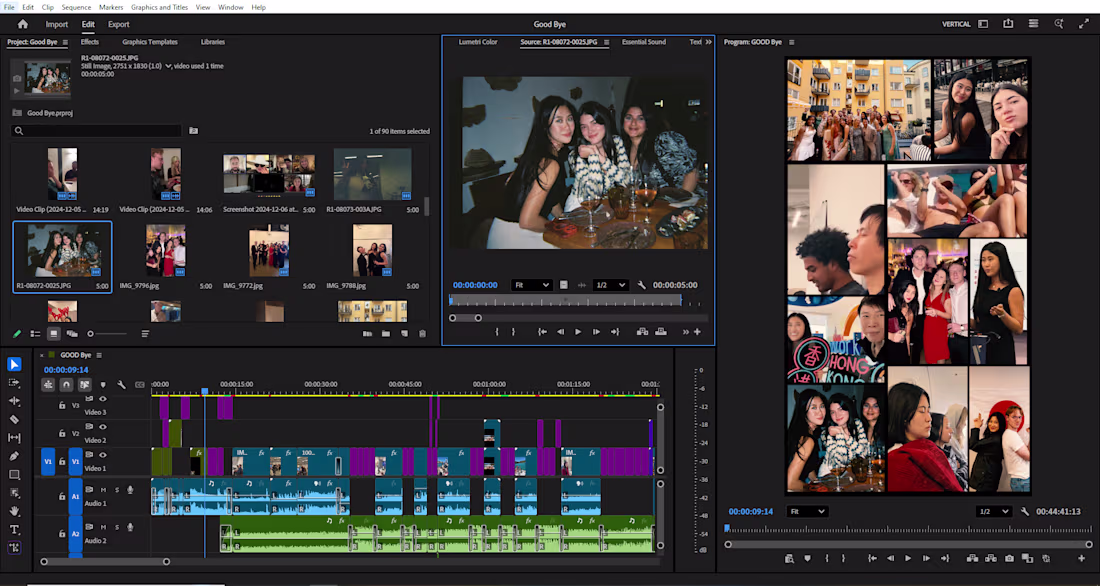Toggle visibility of the Video 3 track
The height and width of the screenshot is (586, 1100).
pyautogui.click(x=103, y=399)
